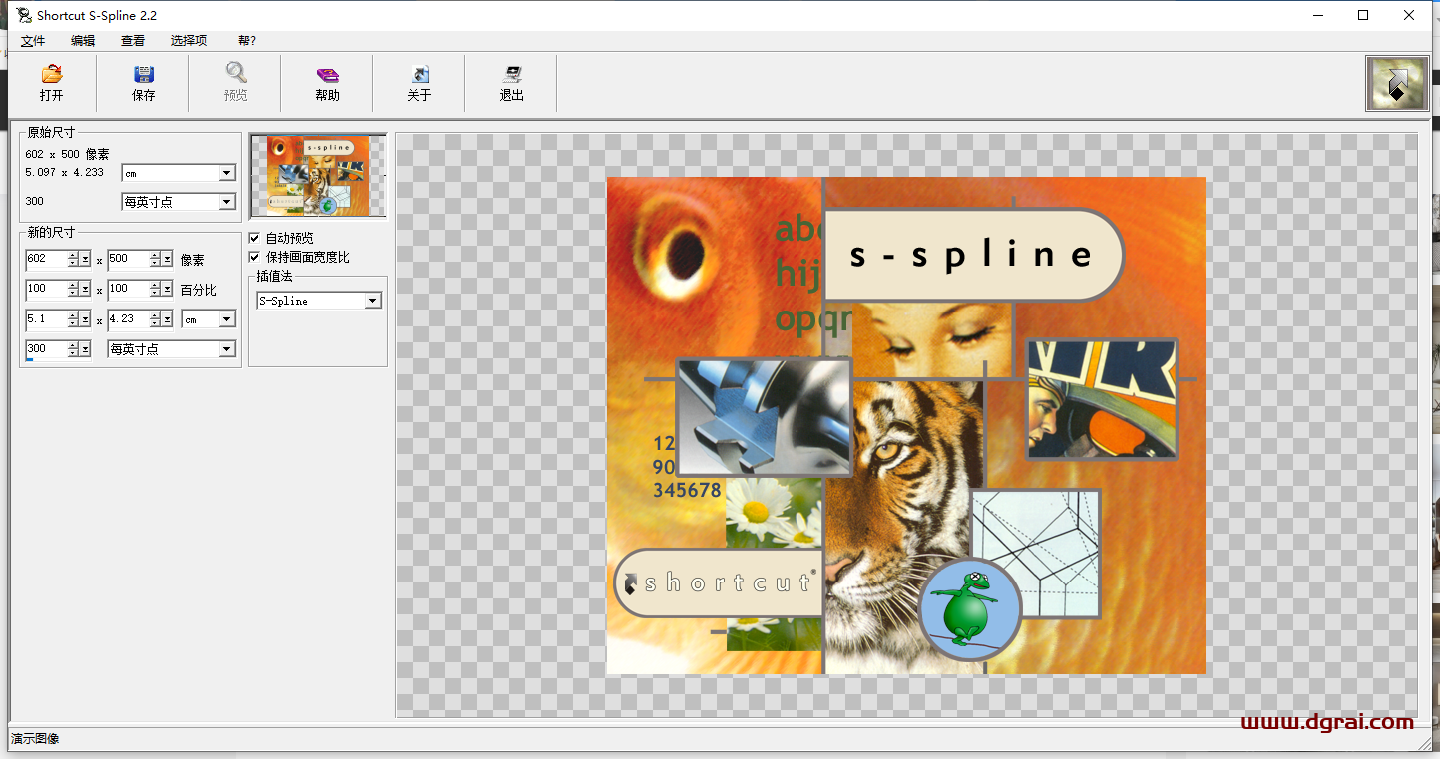Click into the first 100 percent width field
The height and width of the screenshot is (759, 1440).
pos(46,289)
